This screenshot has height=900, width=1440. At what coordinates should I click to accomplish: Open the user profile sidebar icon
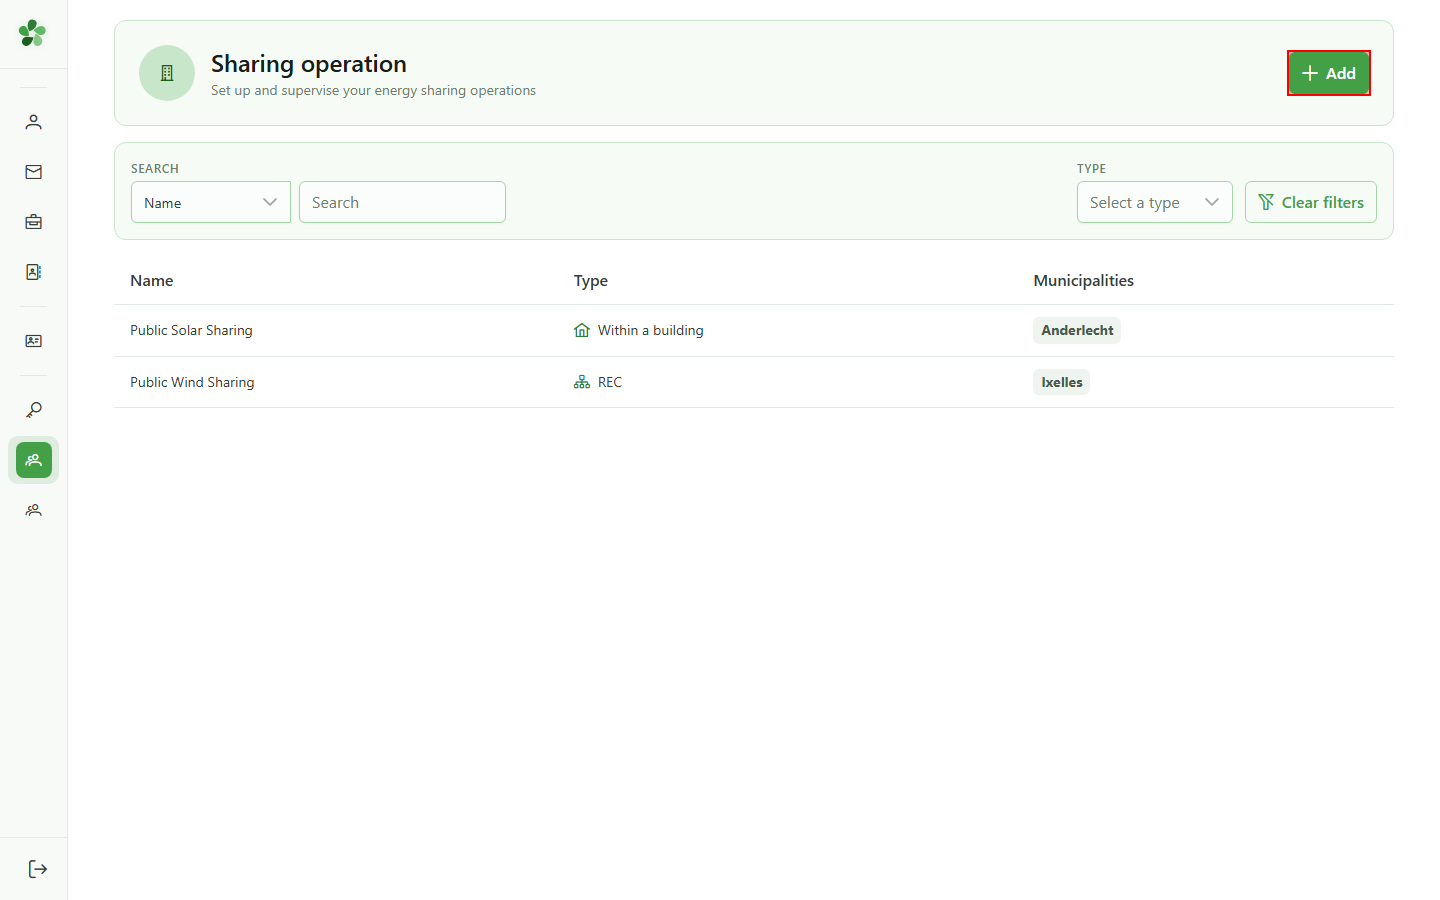pyautogui.click(x=34, y=122)
